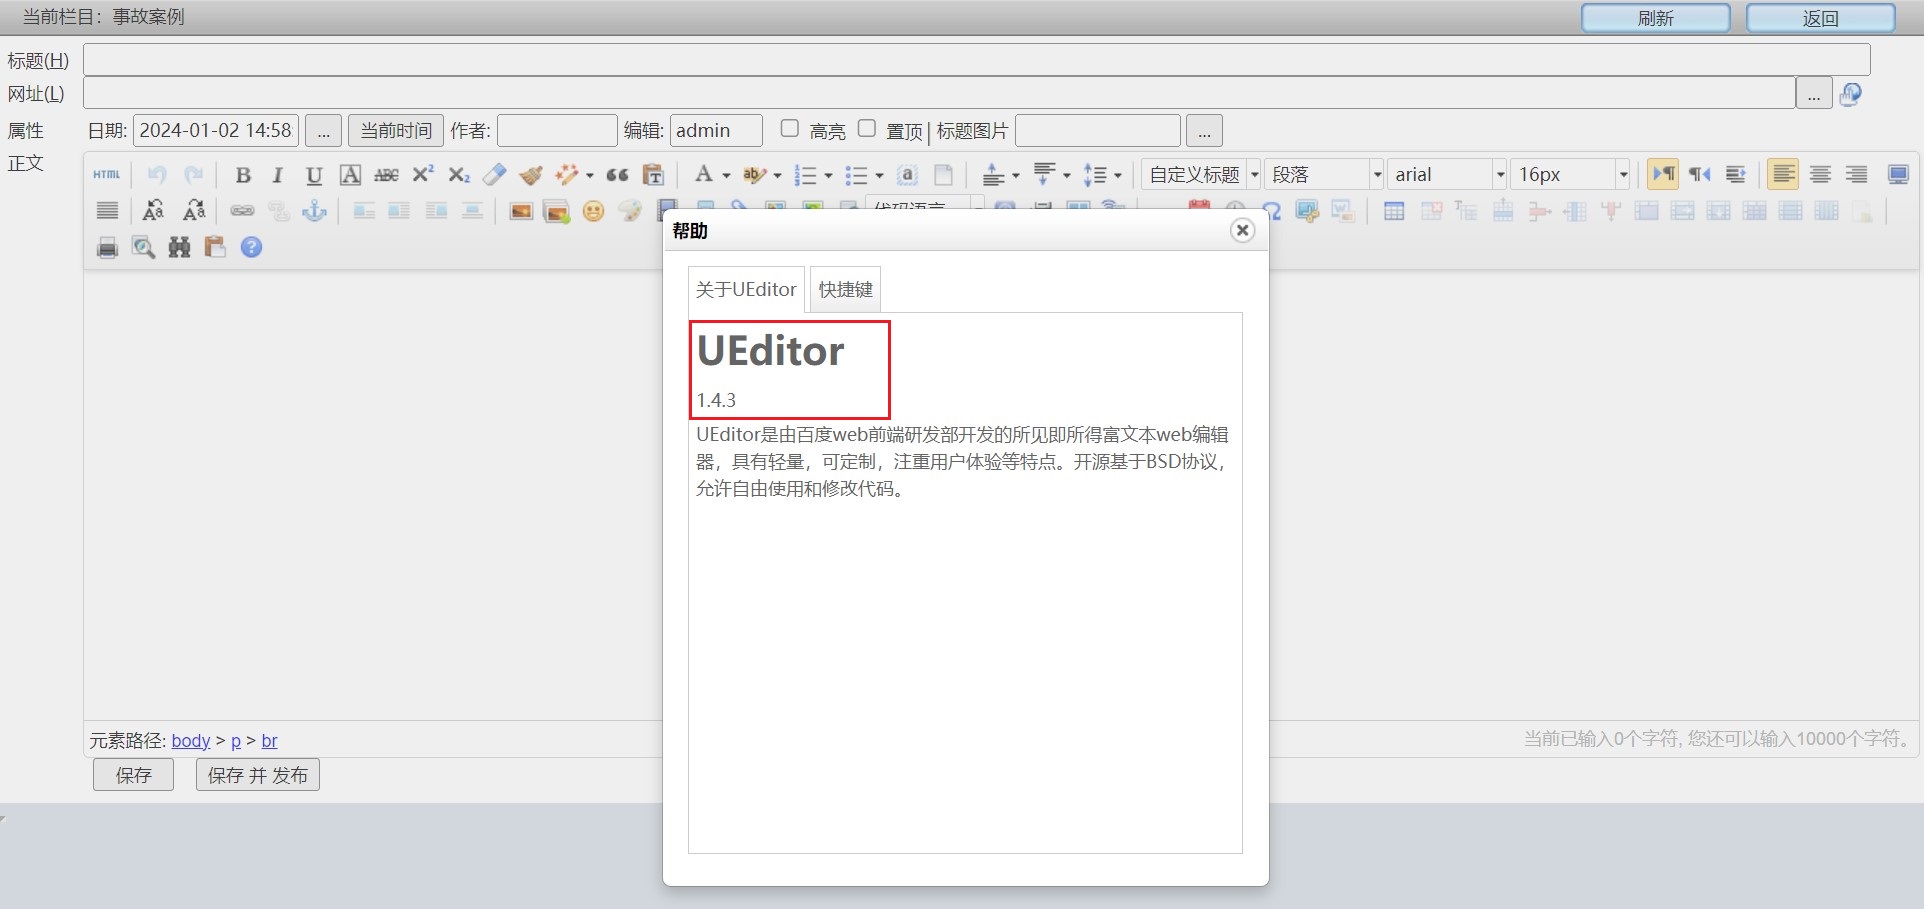The width and height of the screenshot is (1924, 909).
Task: Insert a table
Action: tap(1394, 211)
